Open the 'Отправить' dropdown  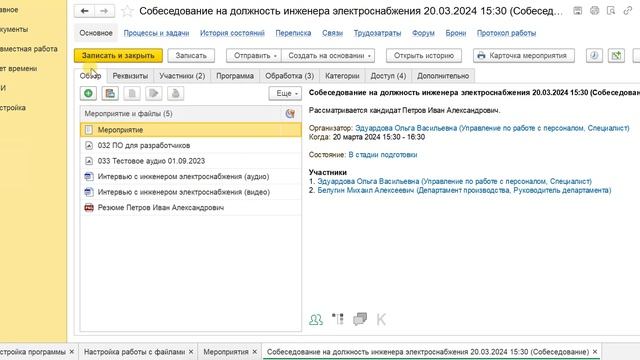[x=254, y=56]
